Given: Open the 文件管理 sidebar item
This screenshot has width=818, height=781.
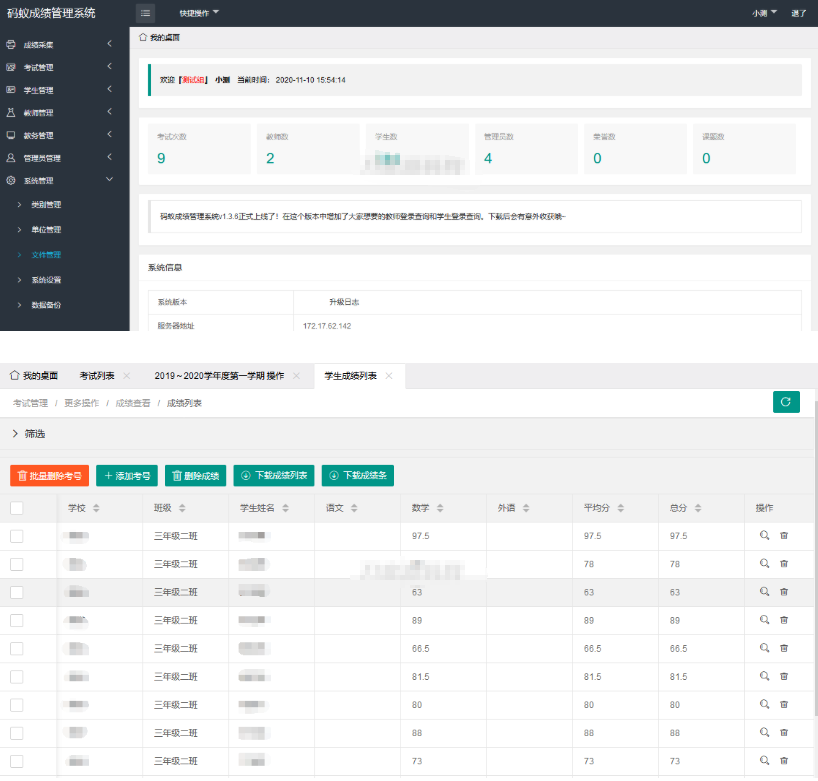Looking at the screenshot, I should pyautogui.click(x=46, y=255).
